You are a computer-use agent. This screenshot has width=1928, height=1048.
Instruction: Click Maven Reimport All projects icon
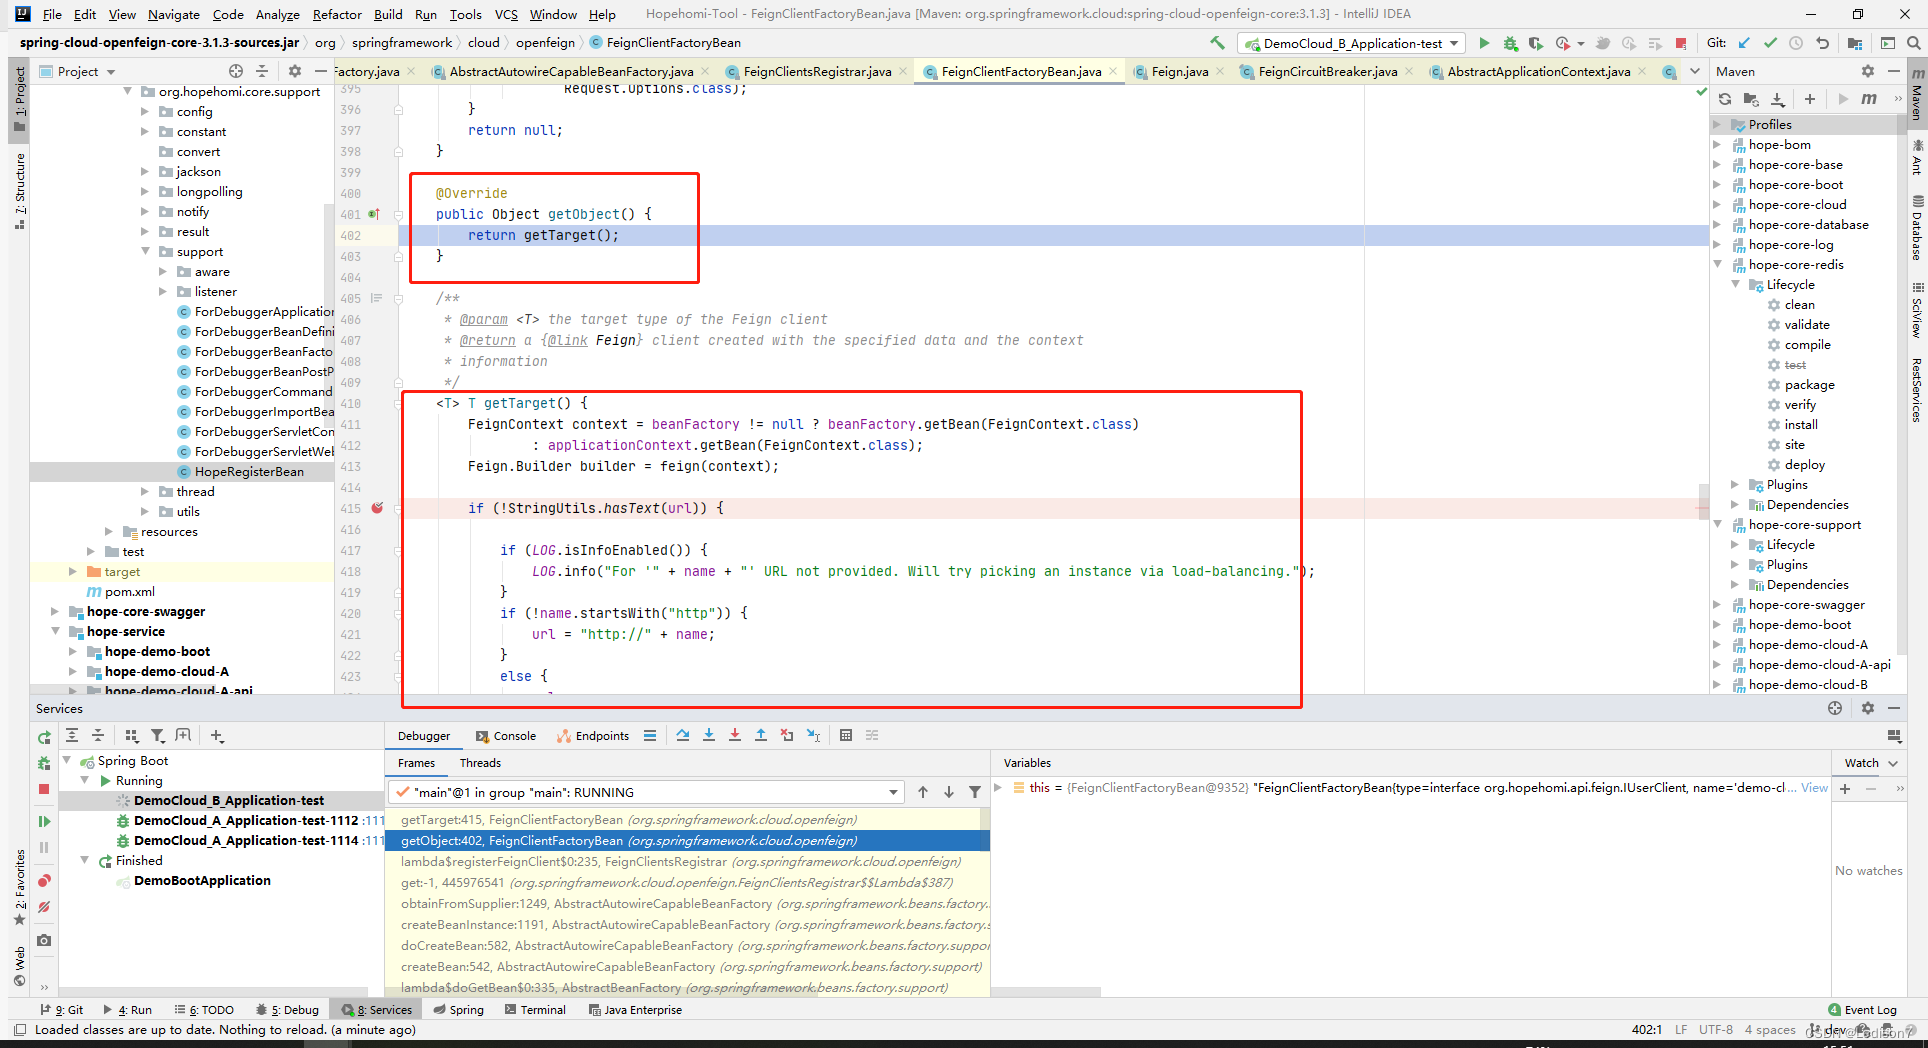click(1725, 99)
